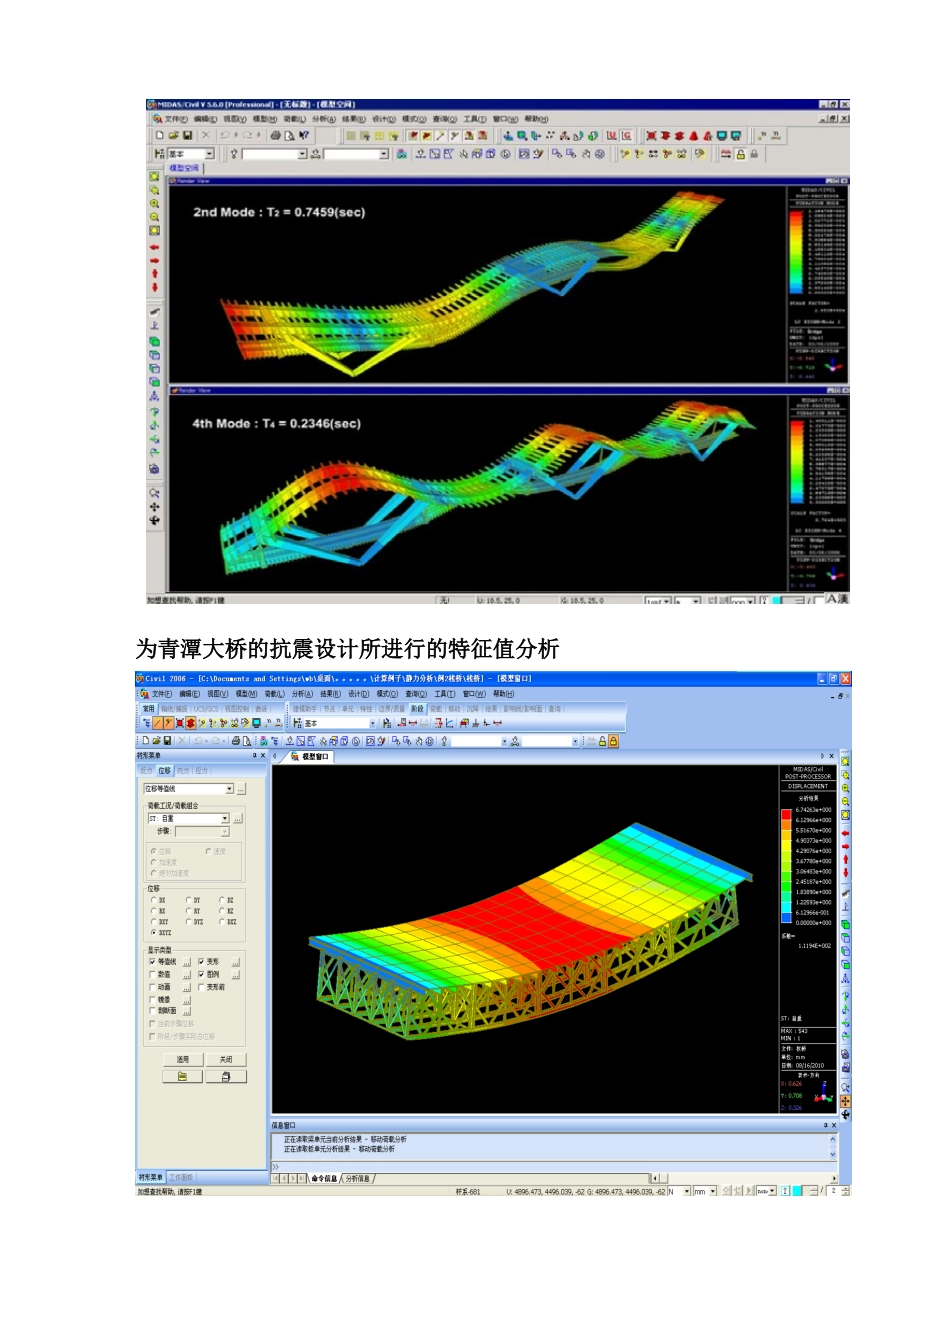Click Save icon in Civil 2006 toolbar

(x=167, y=741)
